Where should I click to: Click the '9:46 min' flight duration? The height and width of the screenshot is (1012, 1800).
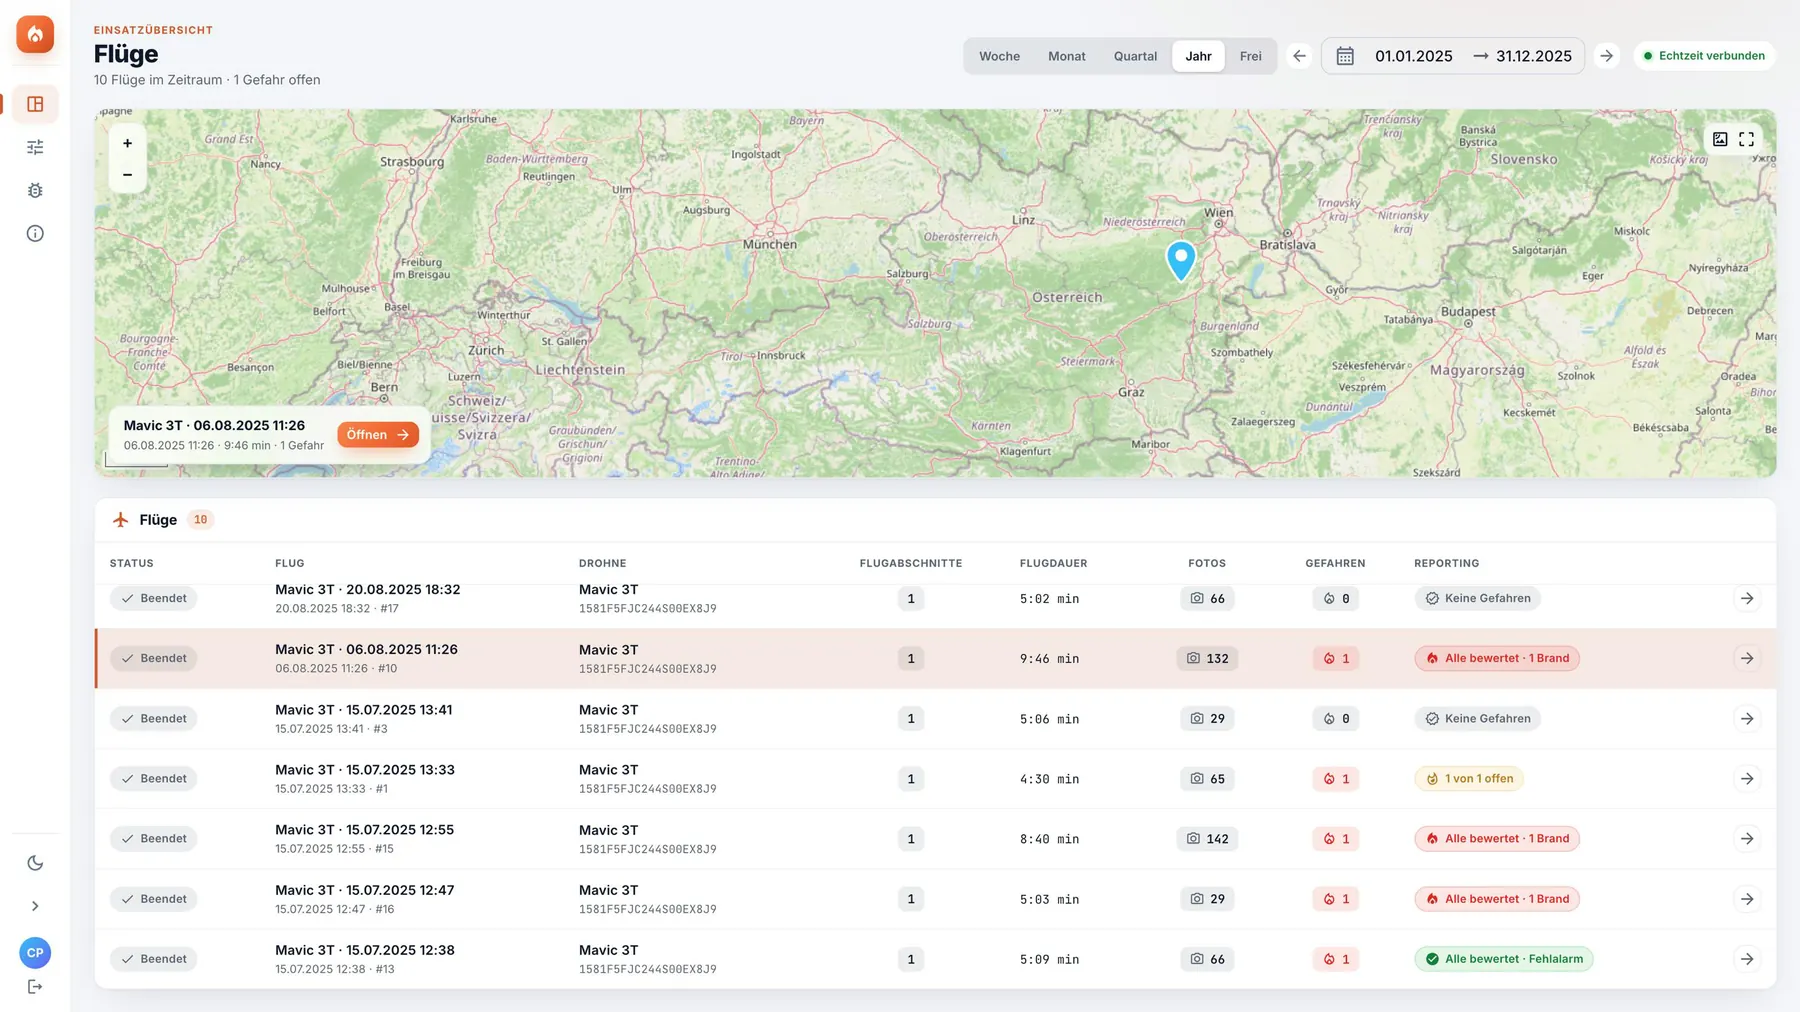1049,659
